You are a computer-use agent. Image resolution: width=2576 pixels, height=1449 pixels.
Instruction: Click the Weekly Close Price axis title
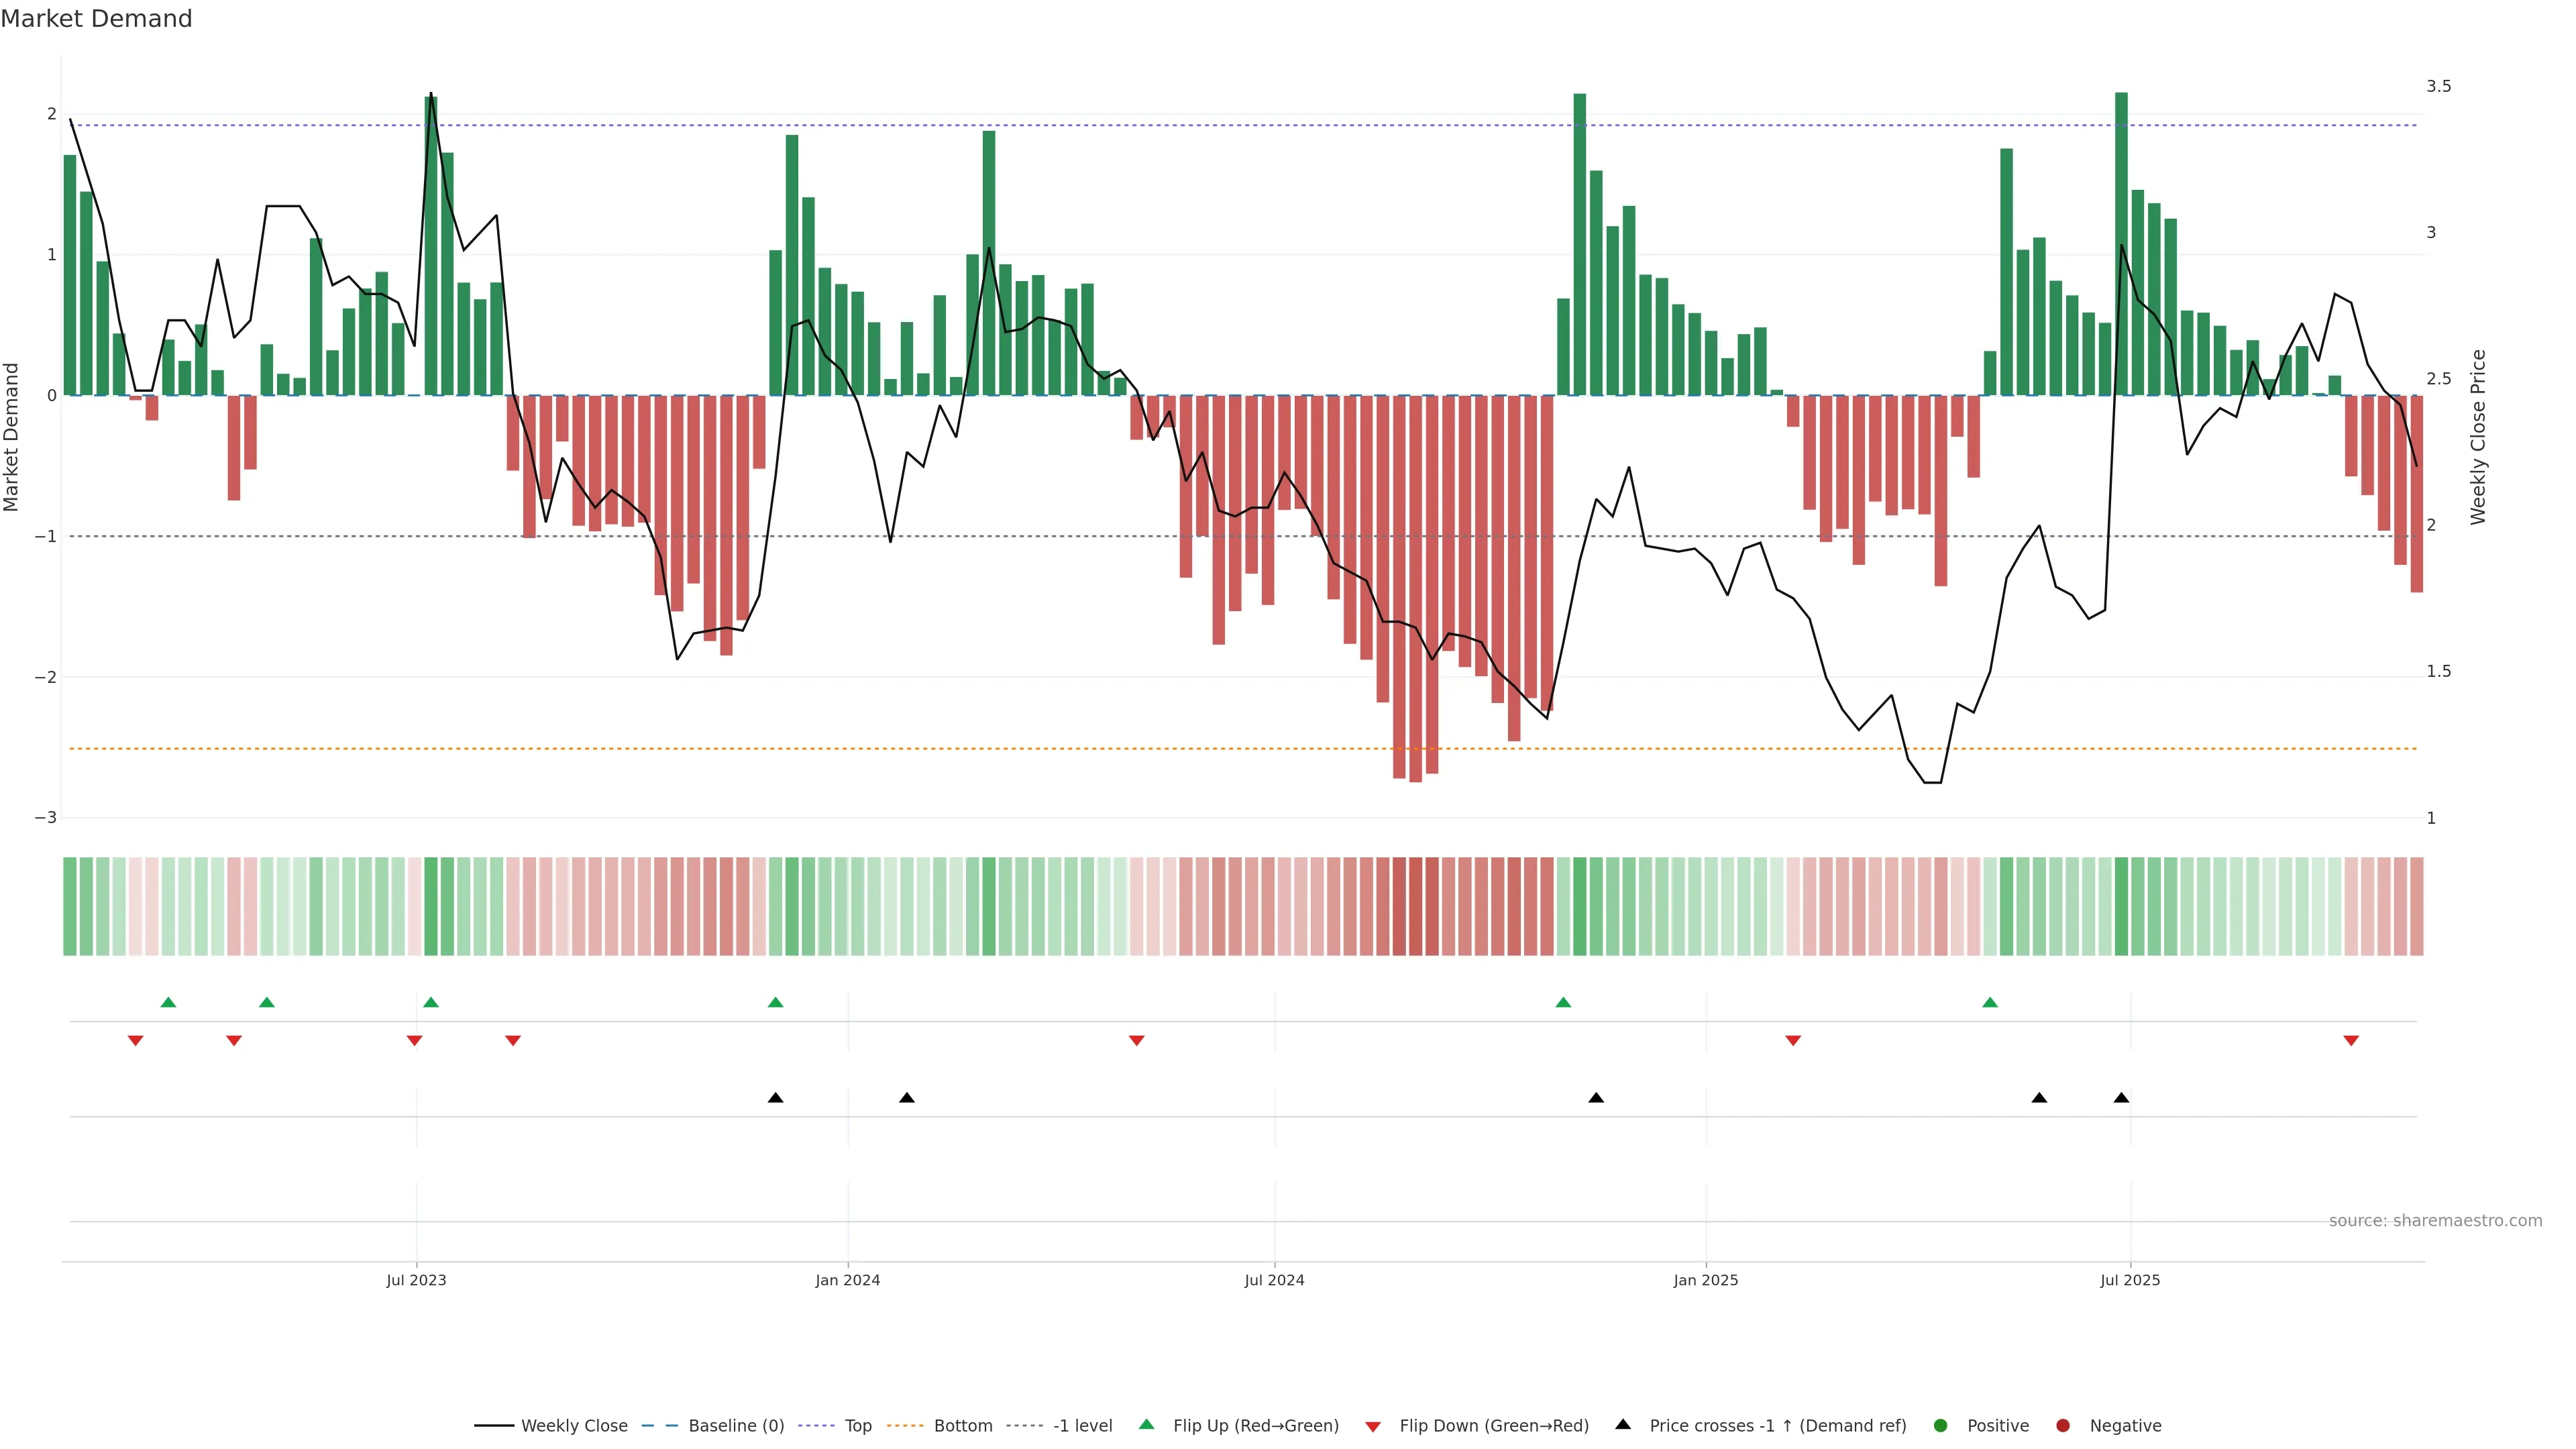2478,436
